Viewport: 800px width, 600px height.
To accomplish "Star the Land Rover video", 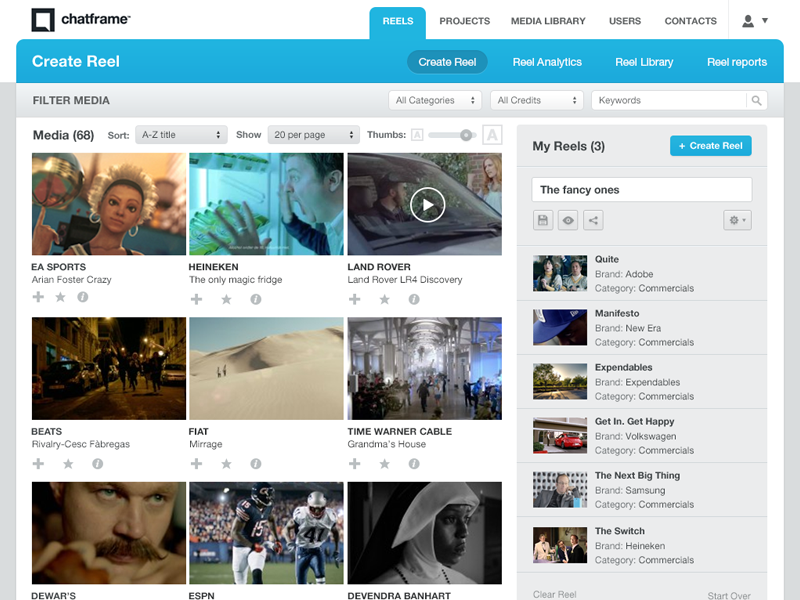I will pos(385,299).
